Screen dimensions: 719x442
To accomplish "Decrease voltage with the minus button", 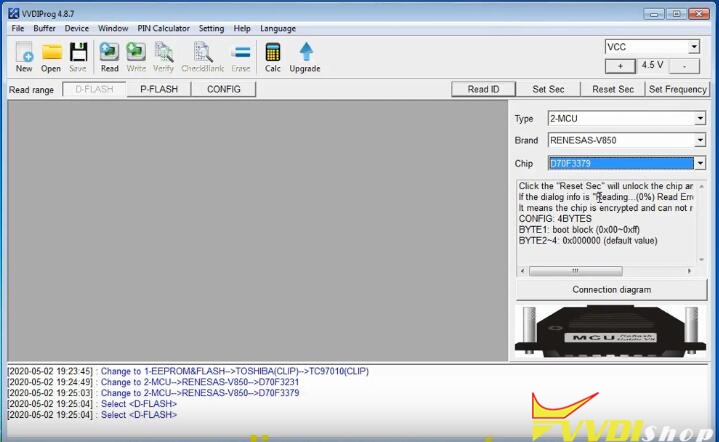I will pos(684,66).
